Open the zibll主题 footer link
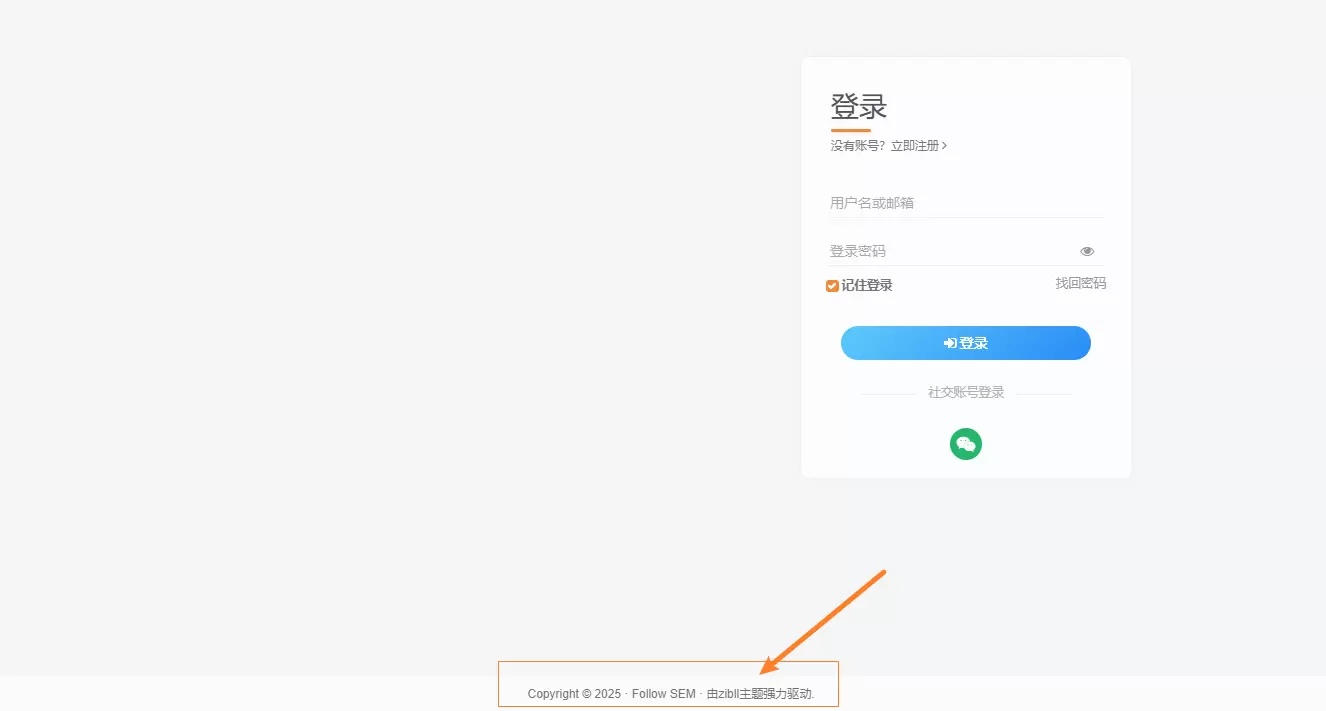The image size is (1326, 711). 740,694
